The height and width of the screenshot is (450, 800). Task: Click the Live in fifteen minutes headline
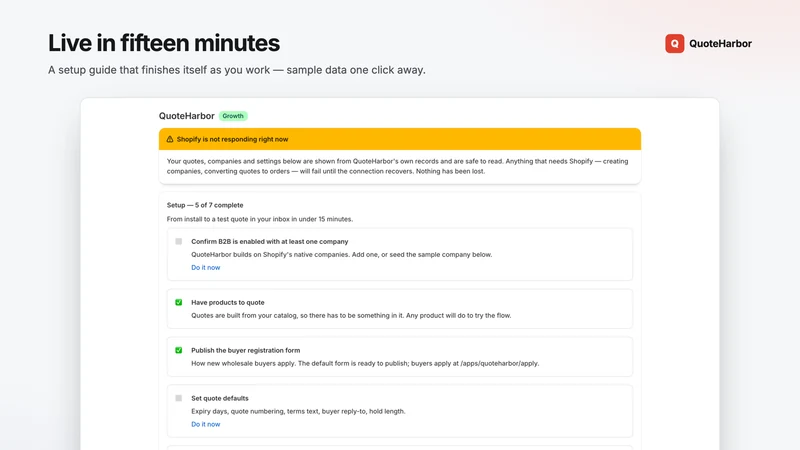pos(164,43)
